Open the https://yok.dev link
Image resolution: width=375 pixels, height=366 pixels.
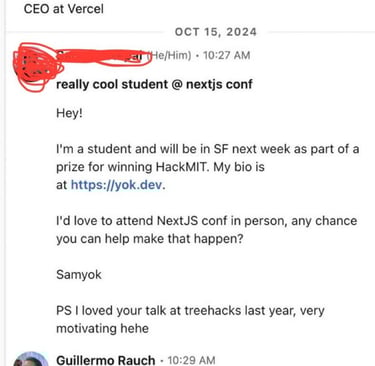coord(117,184)
